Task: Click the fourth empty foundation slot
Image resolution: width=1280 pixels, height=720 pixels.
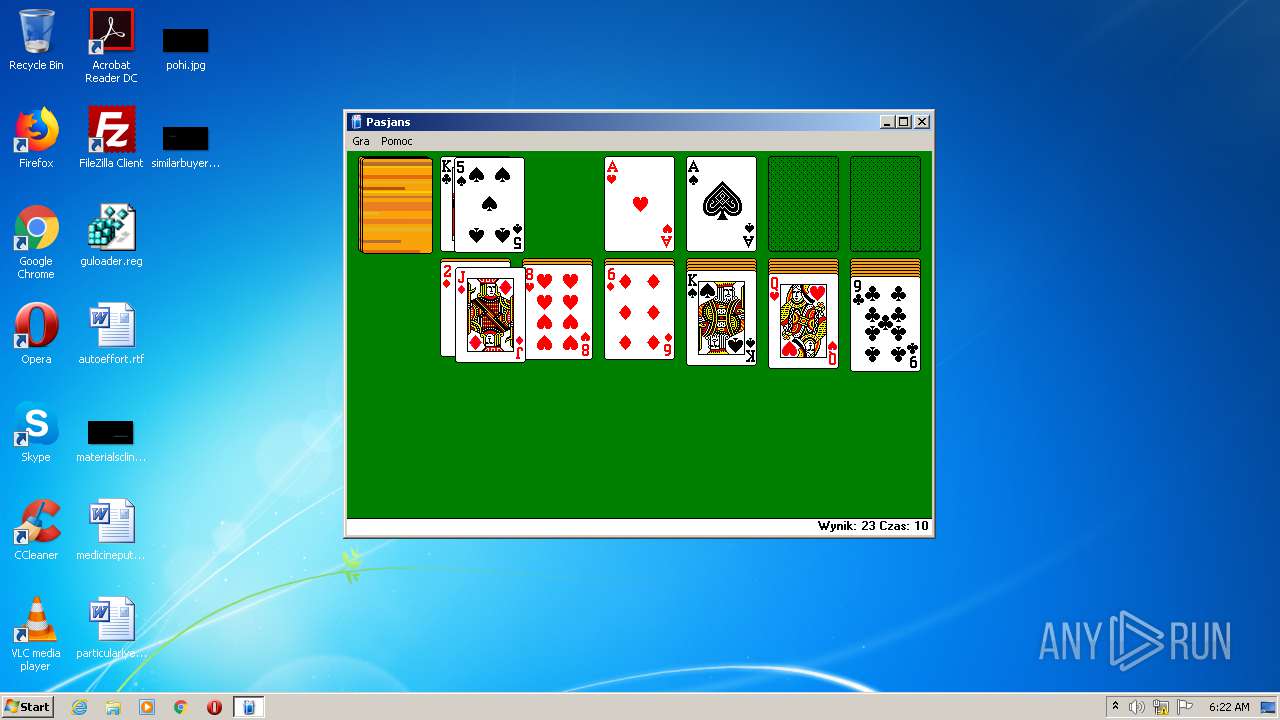Action: 886,204
